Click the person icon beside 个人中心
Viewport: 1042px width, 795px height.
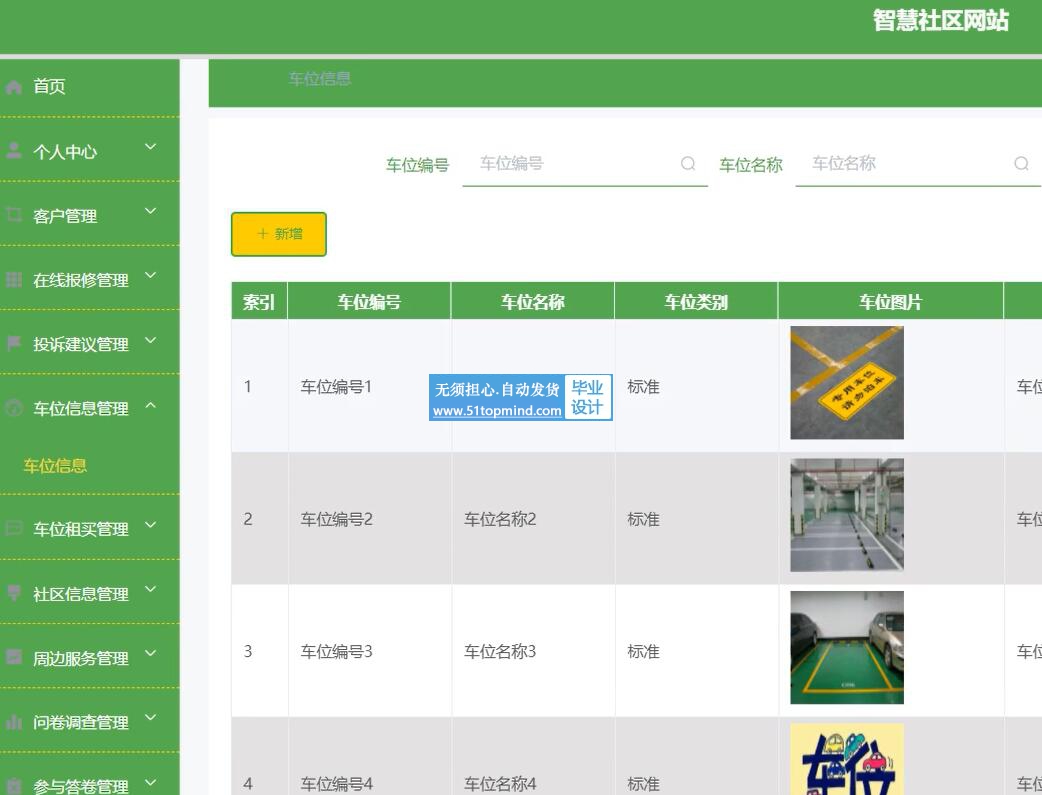[x=13, y=151]
